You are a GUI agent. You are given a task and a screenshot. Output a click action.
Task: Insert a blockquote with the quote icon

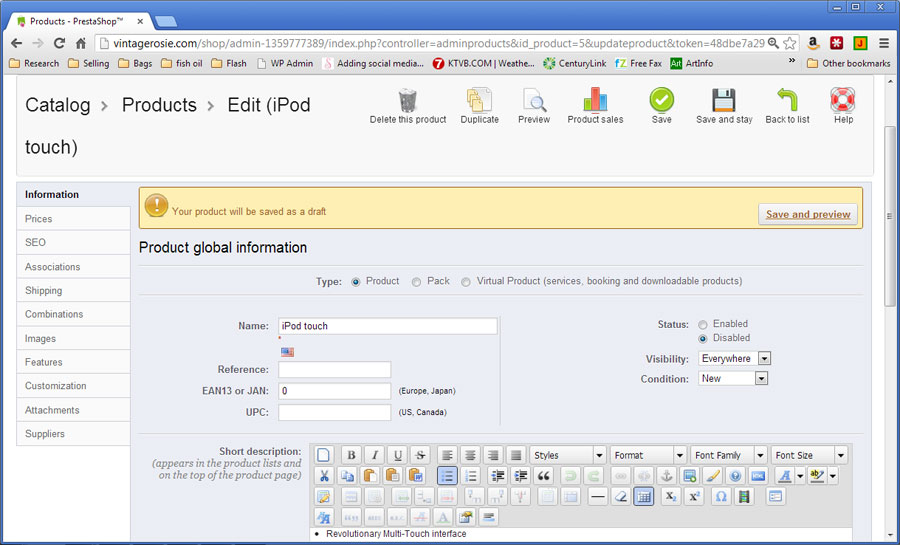pyautogui.click(x=543, y=476)
